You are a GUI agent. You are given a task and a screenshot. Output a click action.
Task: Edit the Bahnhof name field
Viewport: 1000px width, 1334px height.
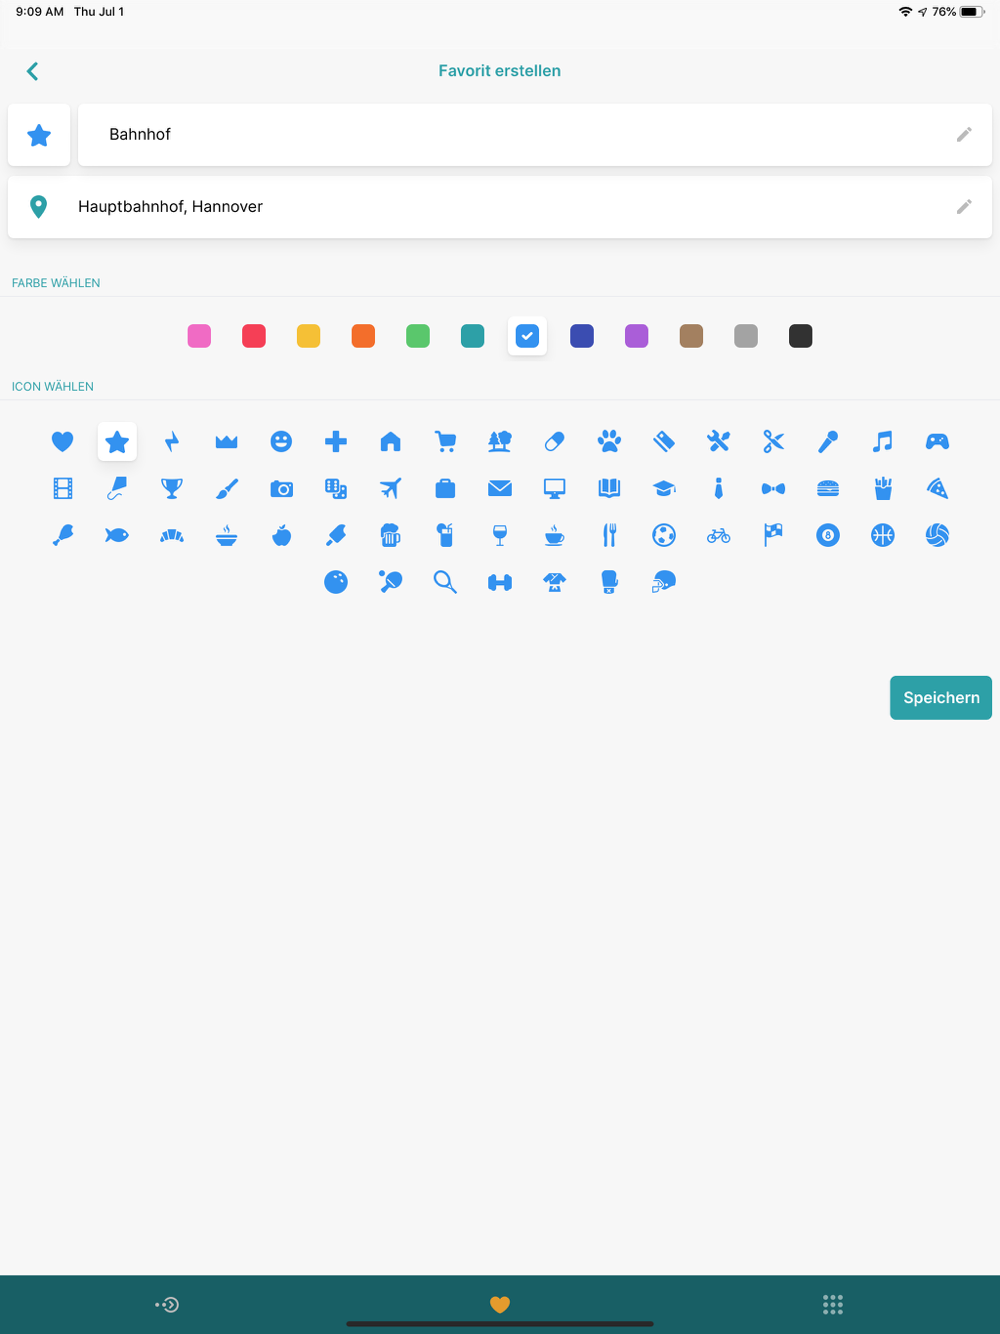[535, 135]
